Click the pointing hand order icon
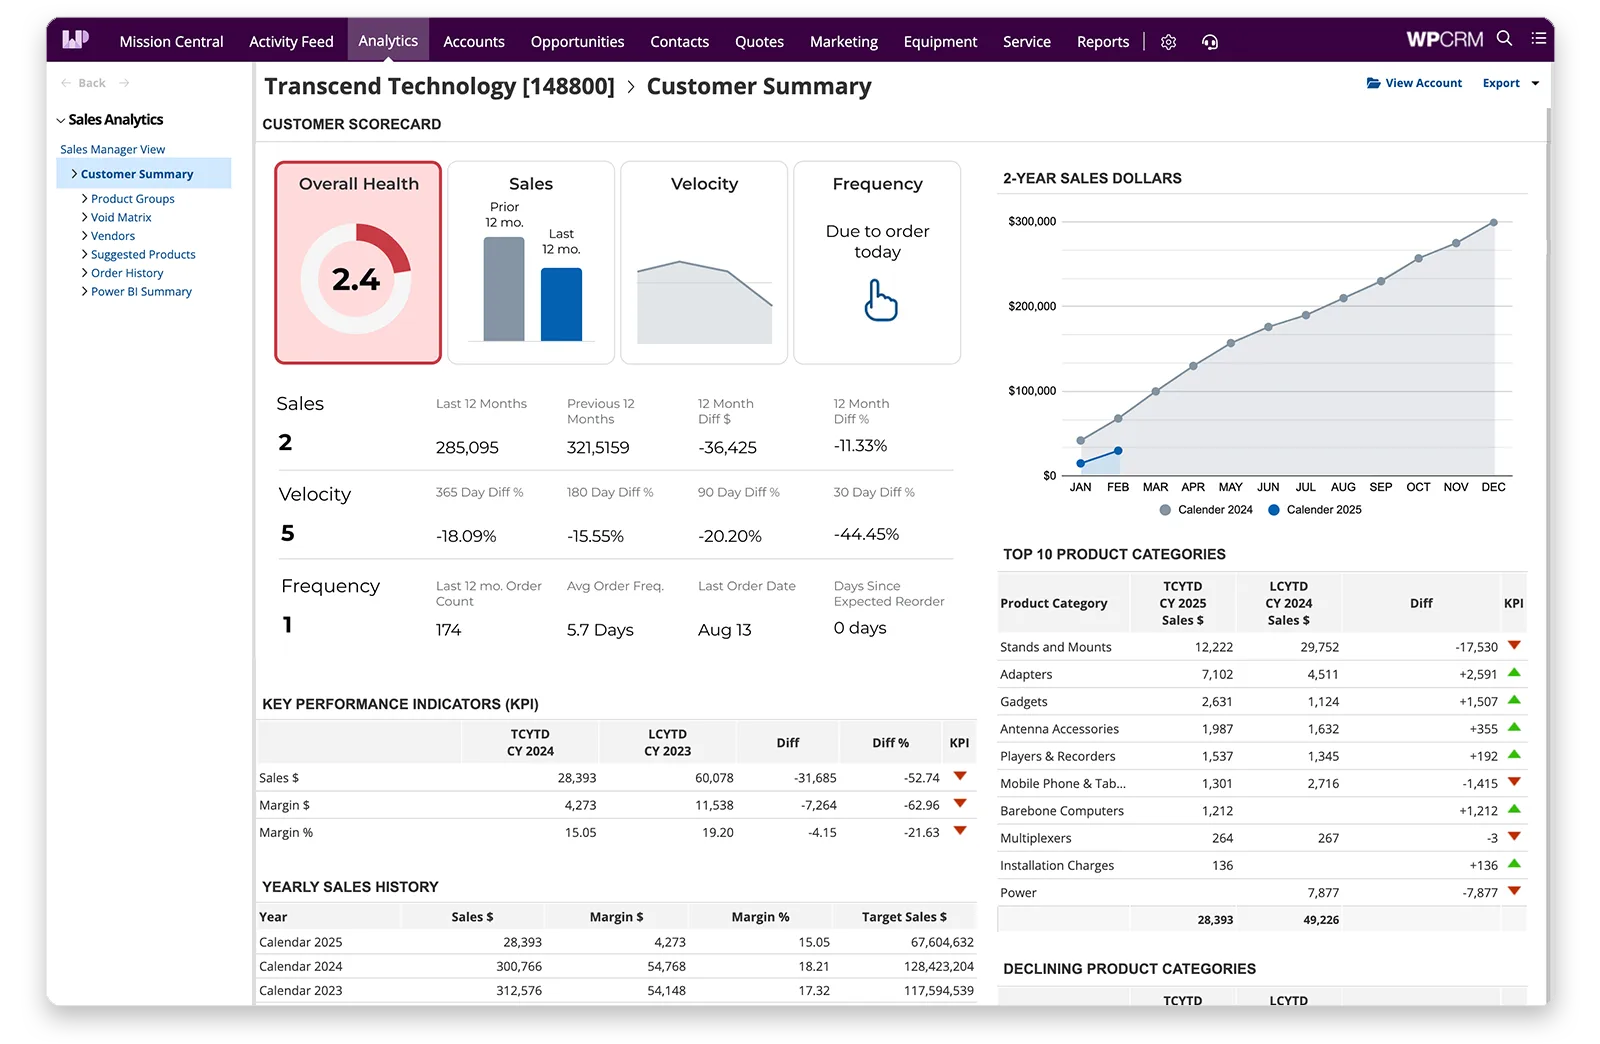The image size is (1600, 1044). coord(880,300)
